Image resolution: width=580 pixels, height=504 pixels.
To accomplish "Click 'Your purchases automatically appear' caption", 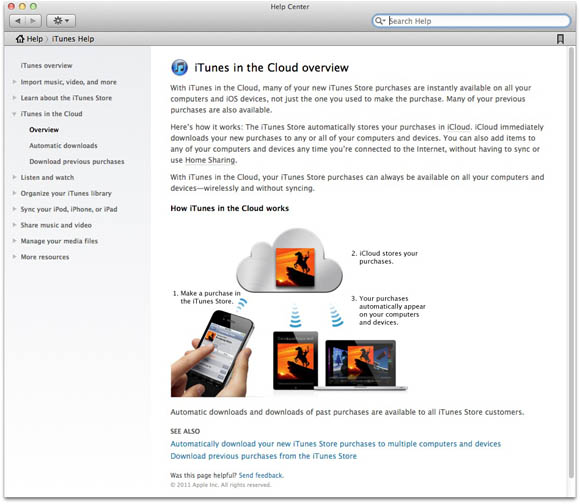I will tap(388, 310).
